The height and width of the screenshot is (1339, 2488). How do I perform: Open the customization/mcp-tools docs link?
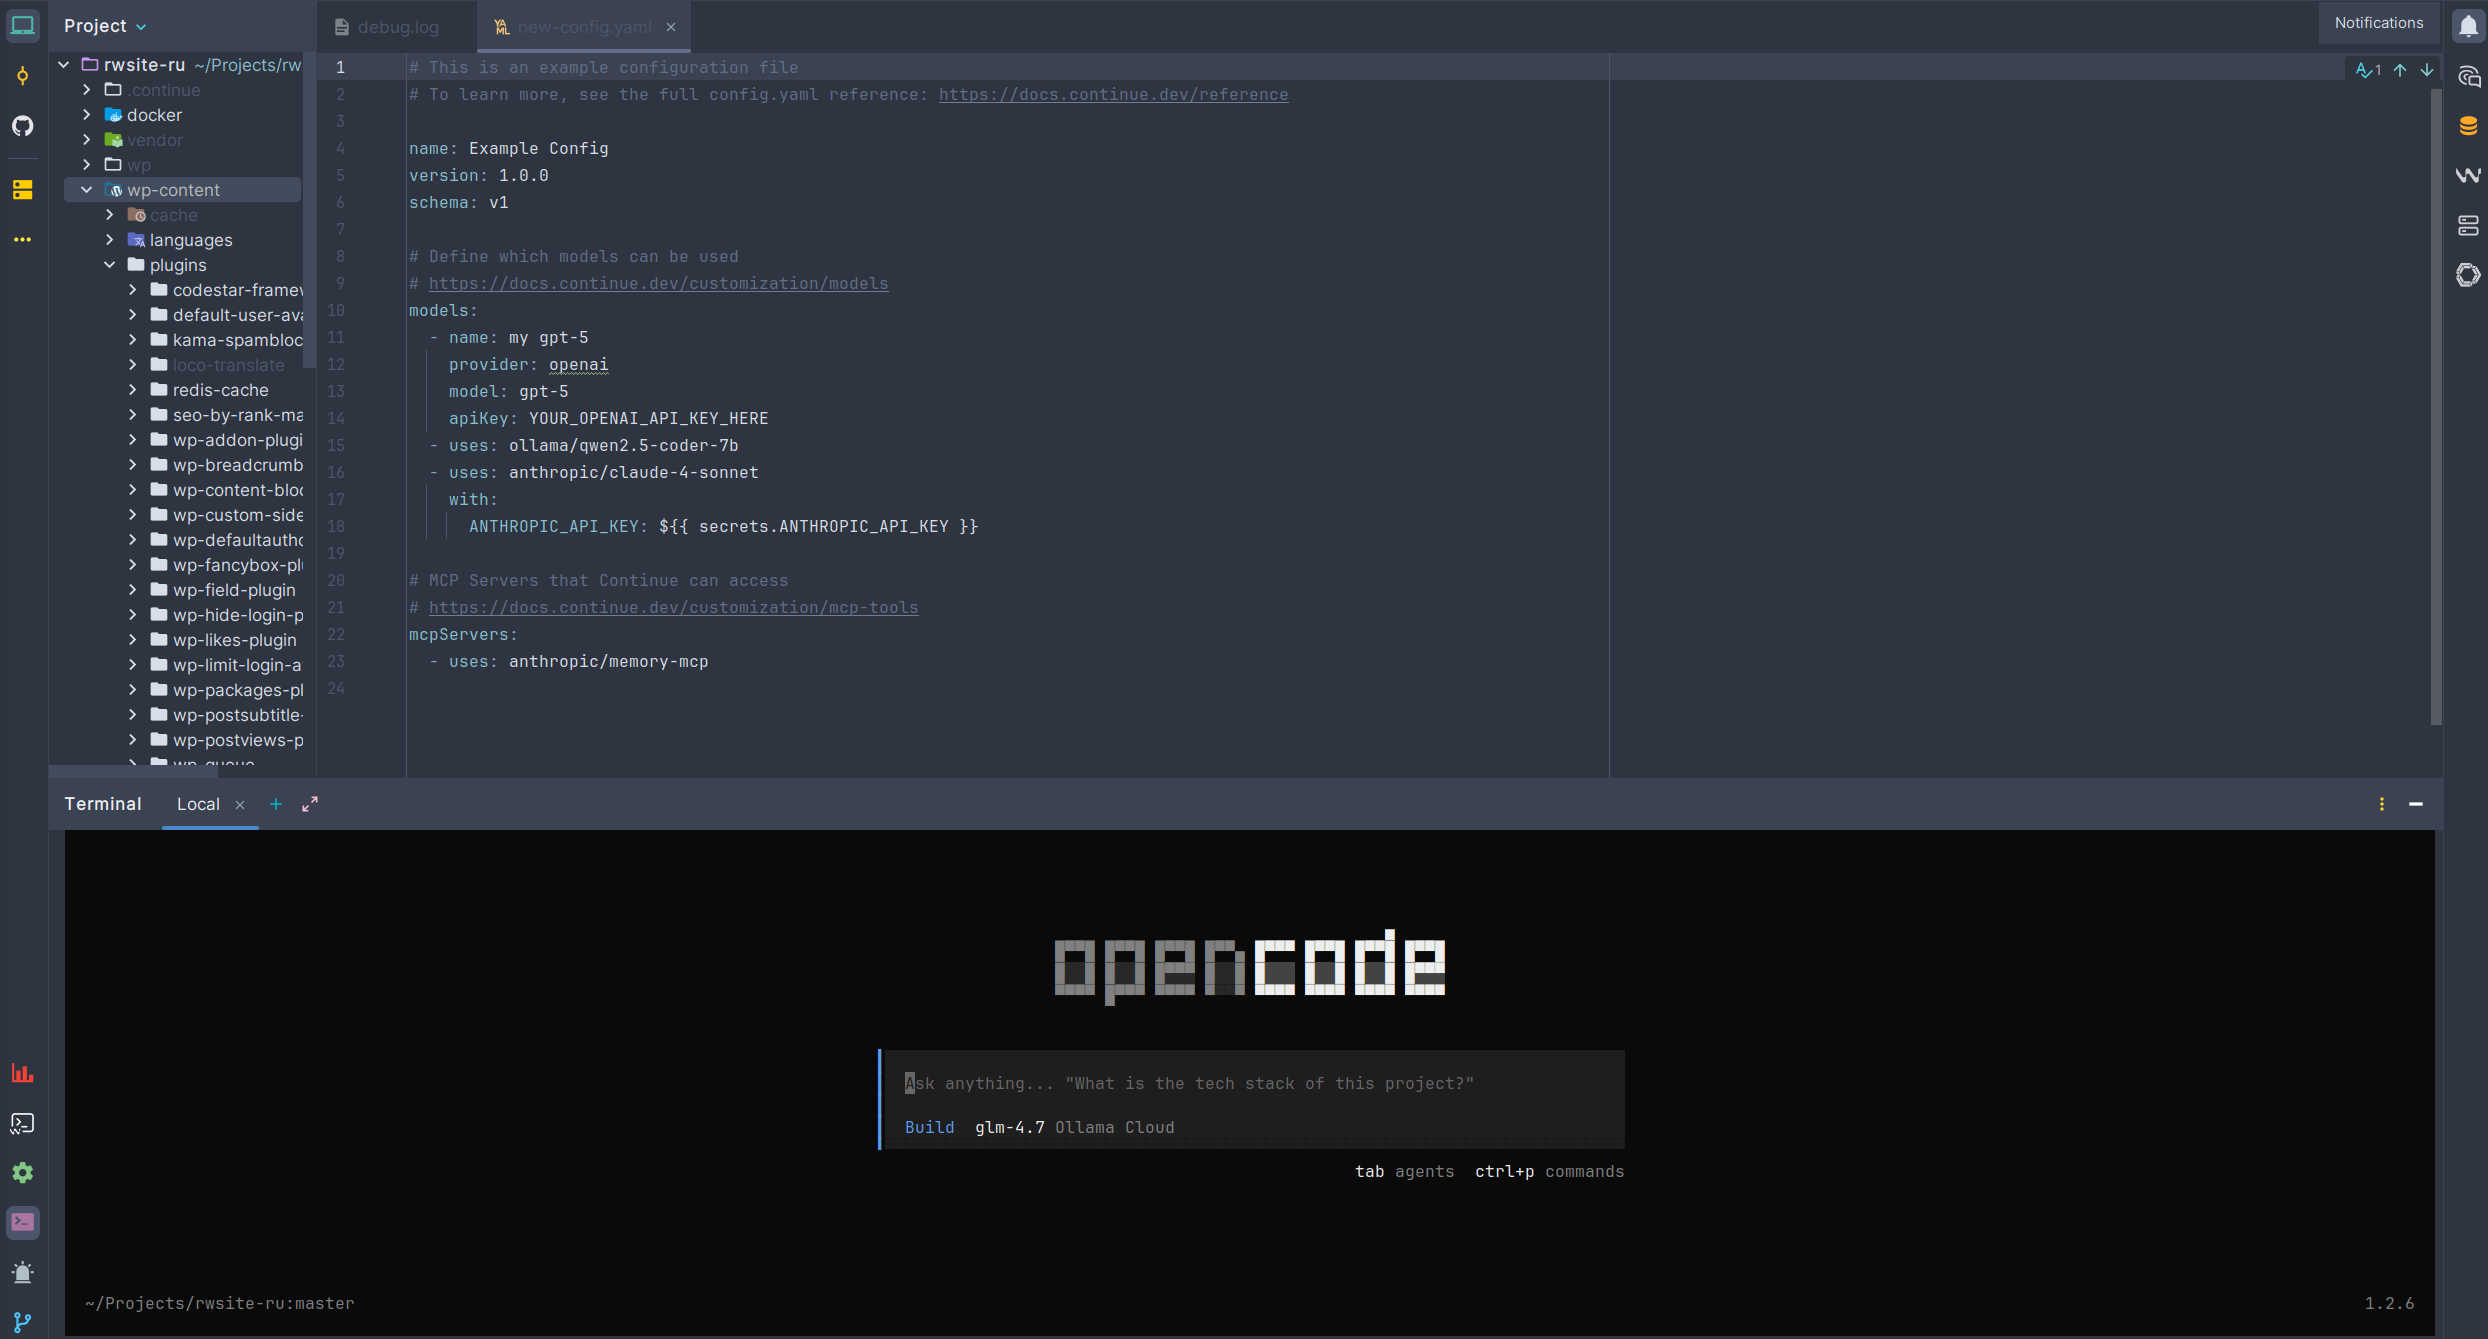(673, 608)
